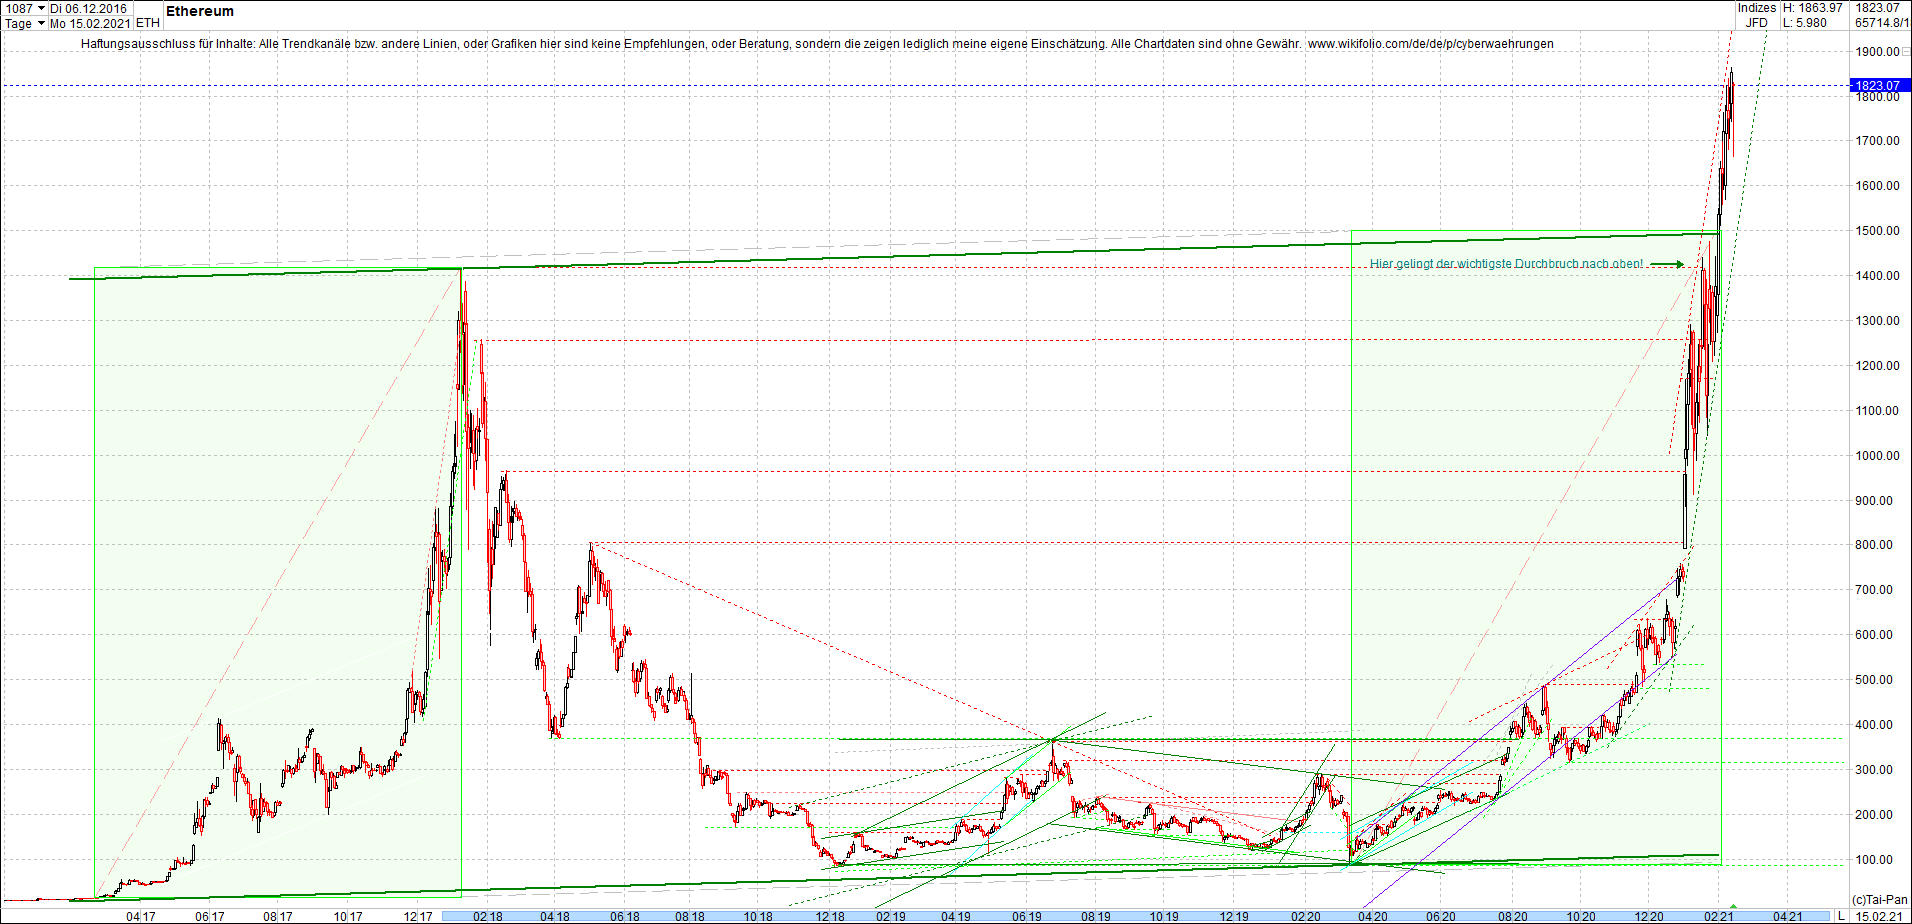Select the end date Mo 15.02.2021

pos(89,23)
